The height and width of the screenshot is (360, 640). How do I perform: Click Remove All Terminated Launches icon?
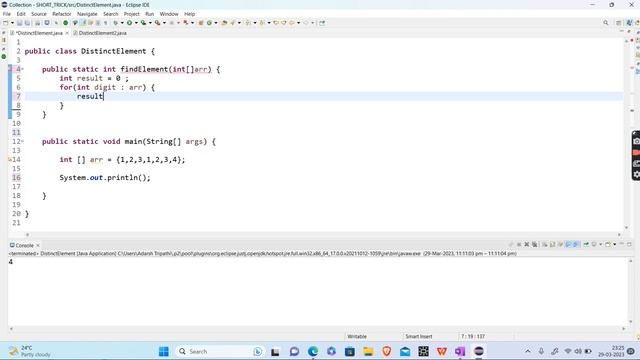(x=535, y=244)
